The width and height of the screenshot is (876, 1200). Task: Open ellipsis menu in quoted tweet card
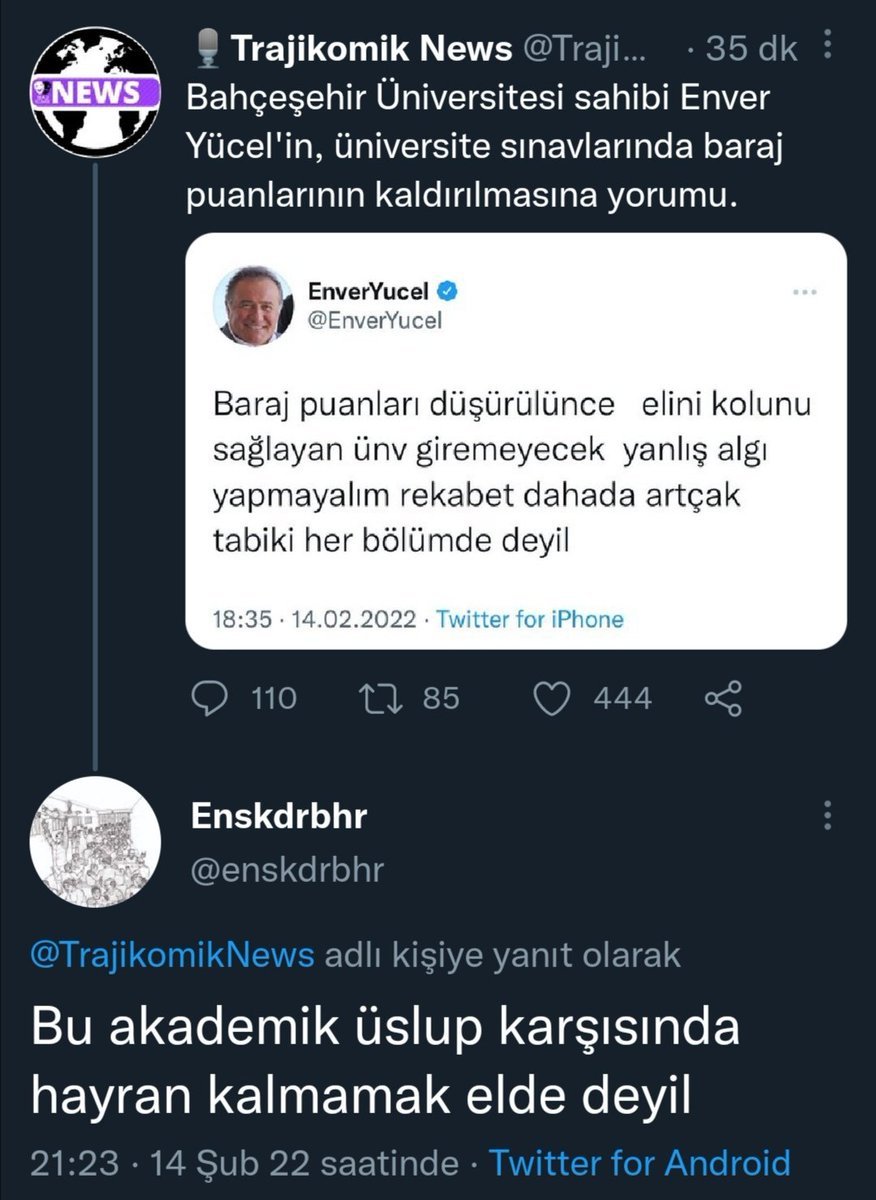click(804, 293)
